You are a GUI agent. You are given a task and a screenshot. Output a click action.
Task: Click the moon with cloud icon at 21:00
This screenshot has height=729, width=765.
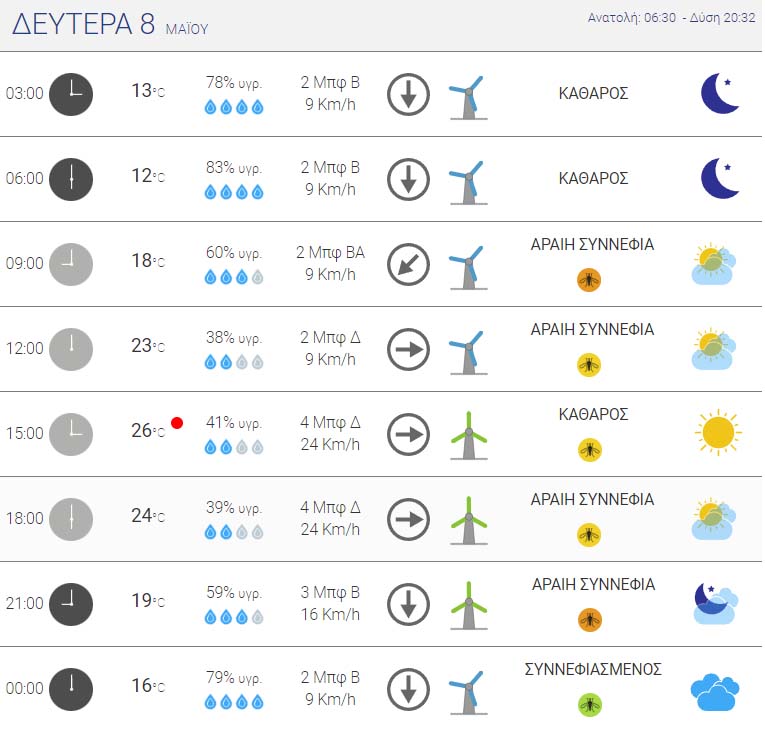pyautogui.click(x=715, y=603)
